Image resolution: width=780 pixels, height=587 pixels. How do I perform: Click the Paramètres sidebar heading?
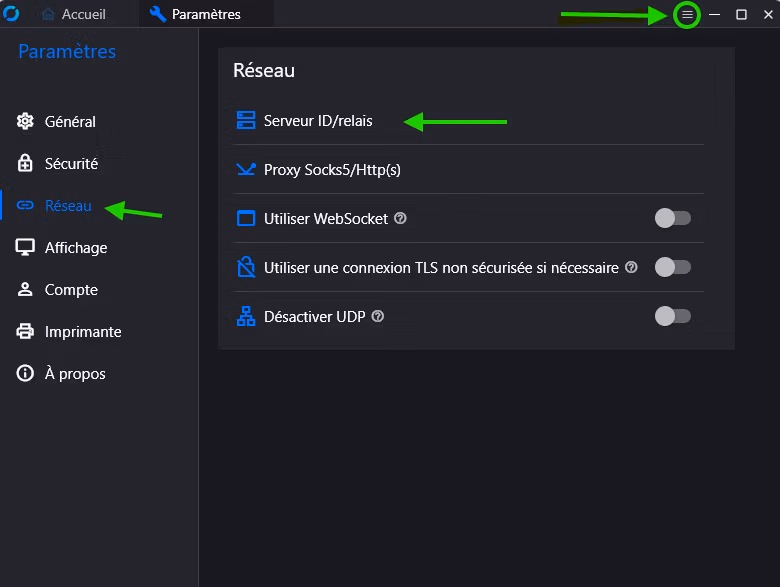[x=67, y=51]
